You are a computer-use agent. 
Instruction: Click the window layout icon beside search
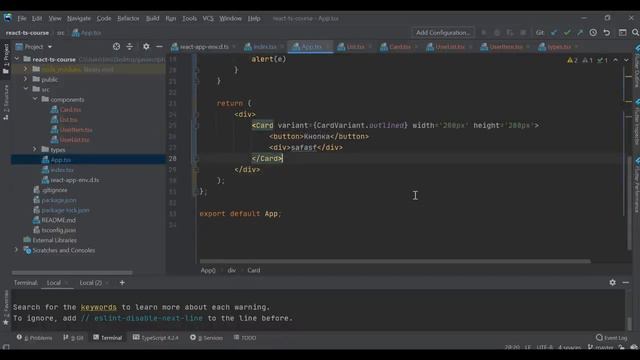coord(622,33)
